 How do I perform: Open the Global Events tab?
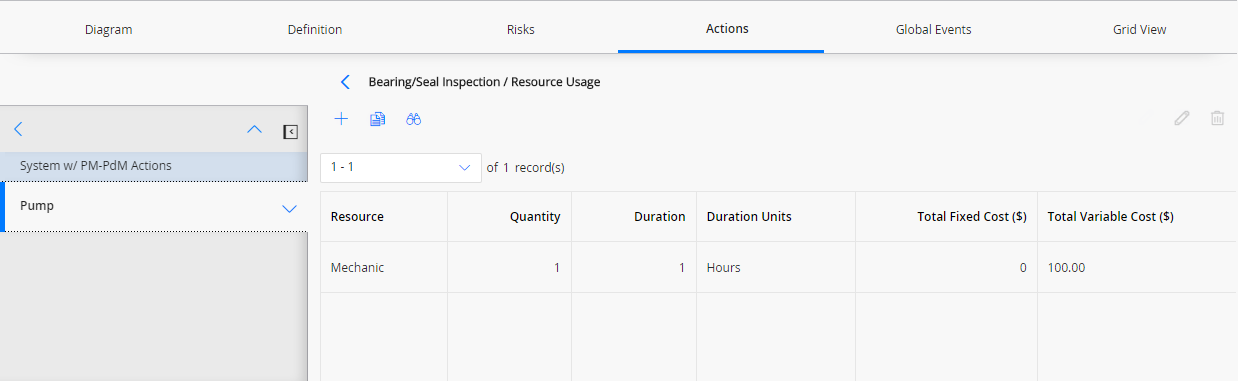pos(933,29)
